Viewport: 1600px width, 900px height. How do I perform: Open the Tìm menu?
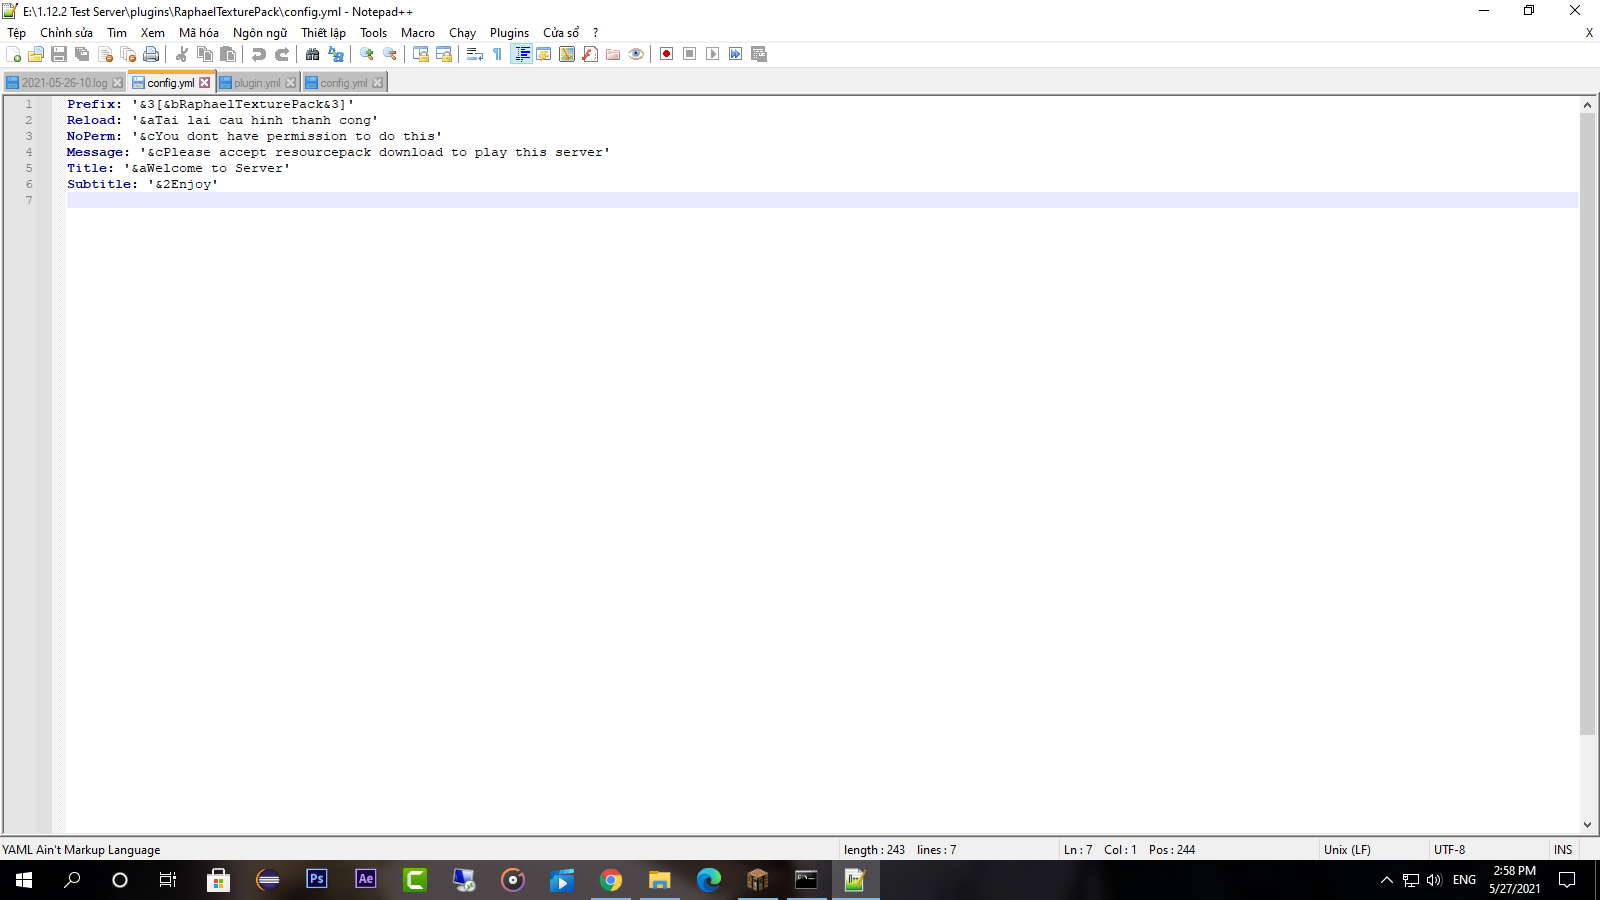[x=117, y=33]
